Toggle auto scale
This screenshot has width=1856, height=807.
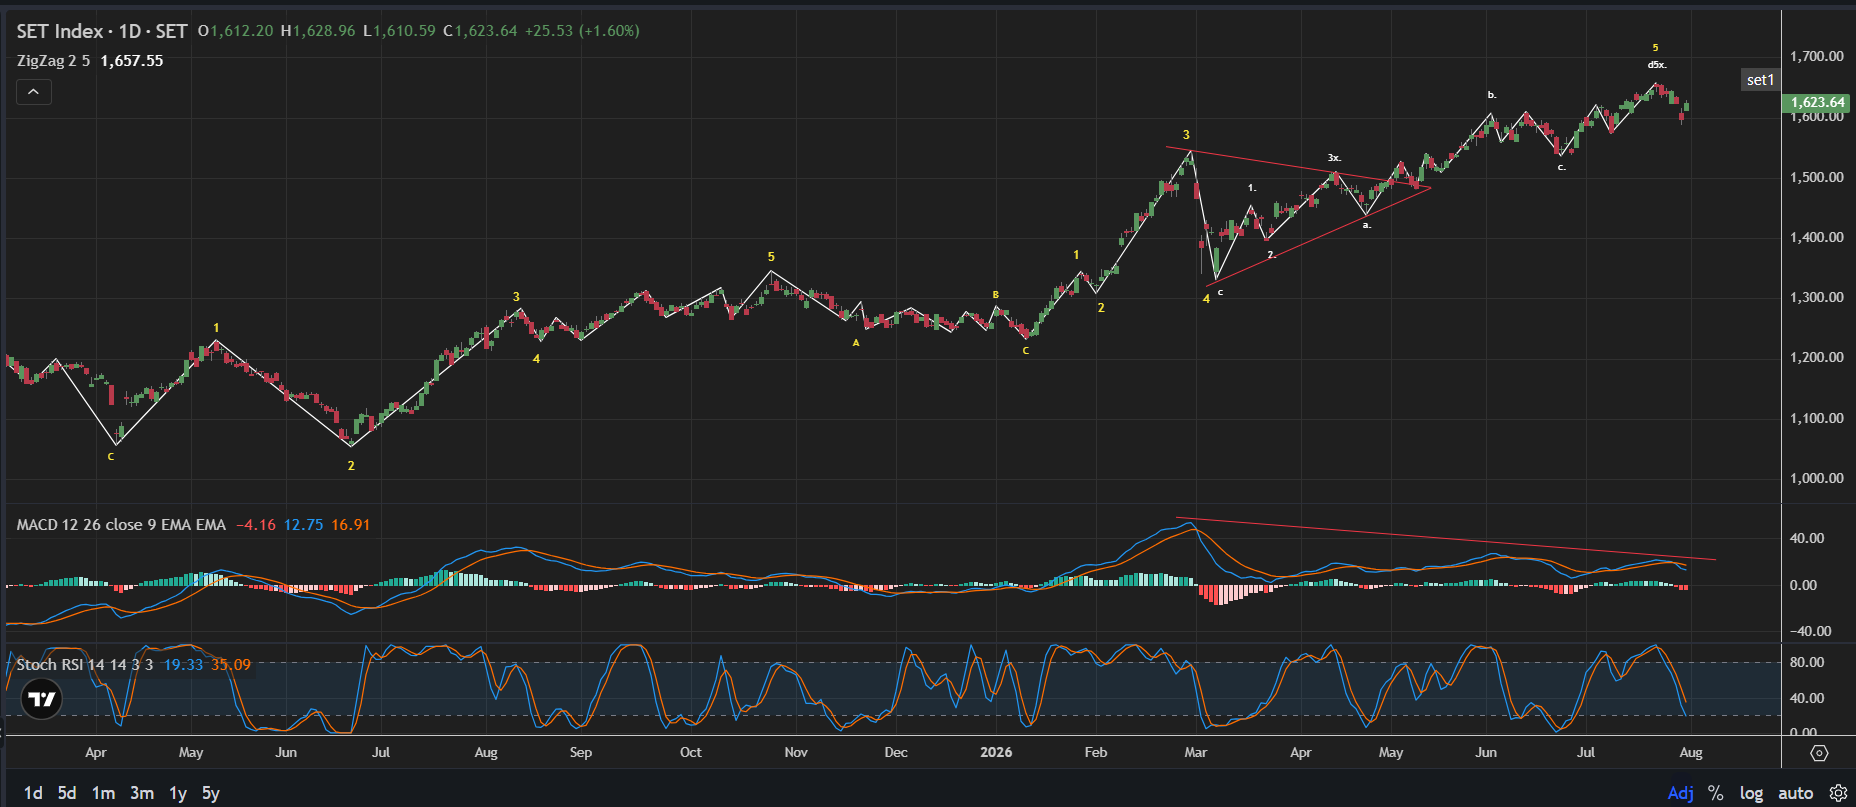1796,793
